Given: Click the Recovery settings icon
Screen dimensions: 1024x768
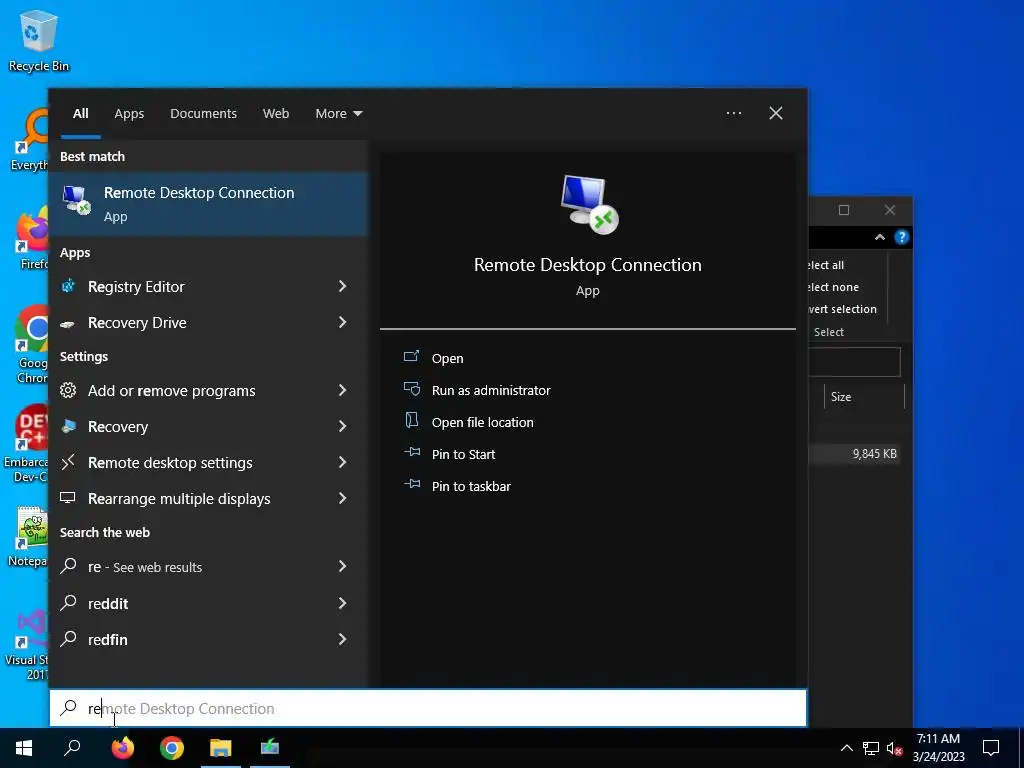Looking at the screenshot, I should [x=68, y=426].
